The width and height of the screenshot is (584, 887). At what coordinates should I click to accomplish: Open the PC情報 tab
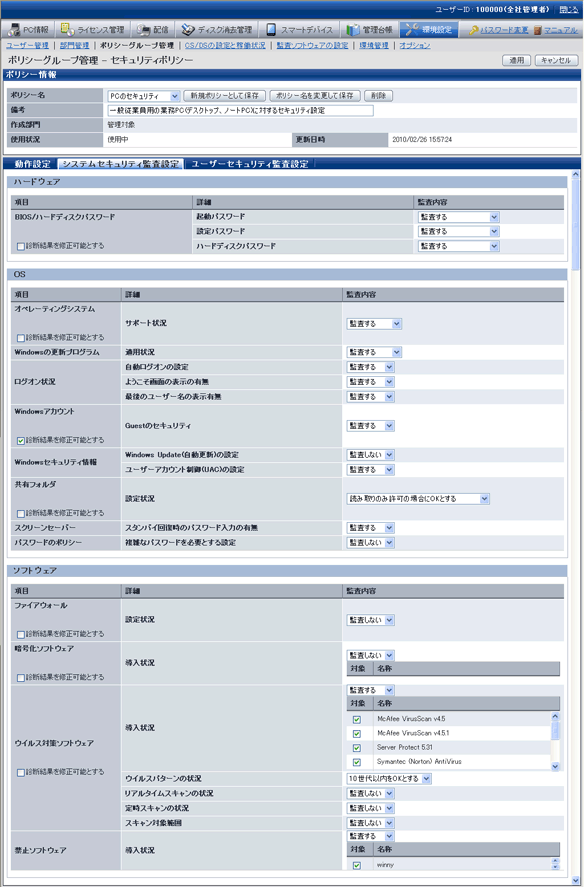pos(28,29)
